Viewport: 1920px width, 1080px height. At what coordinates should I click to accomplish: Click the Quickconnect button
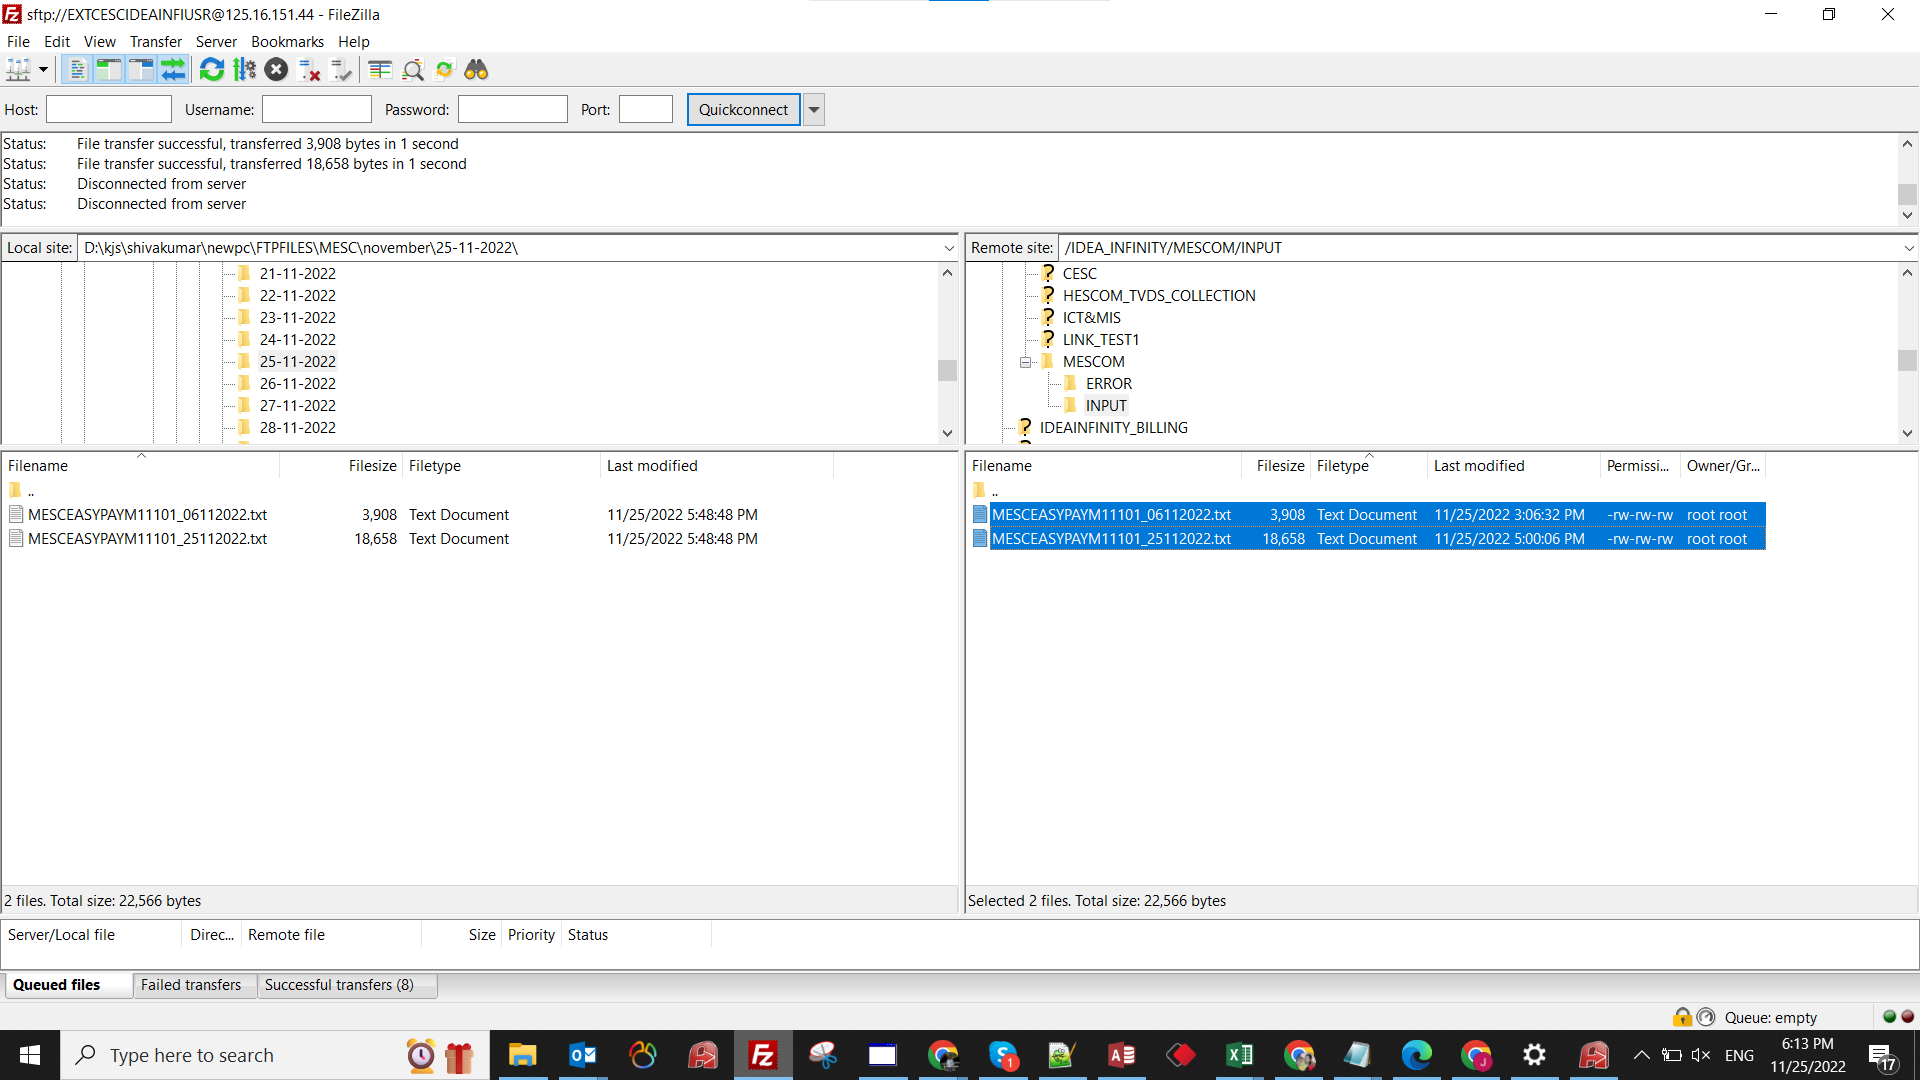point(743,110)
